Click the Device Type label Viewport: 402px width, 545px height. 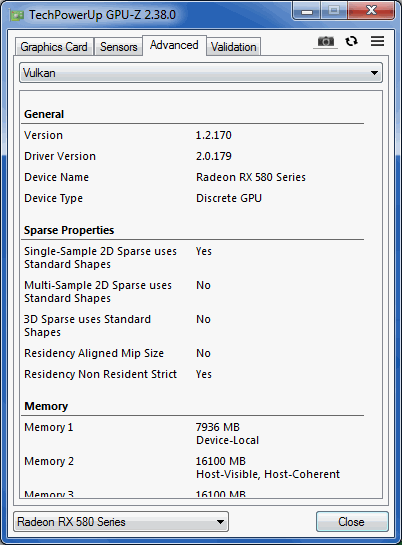[54, 198]
